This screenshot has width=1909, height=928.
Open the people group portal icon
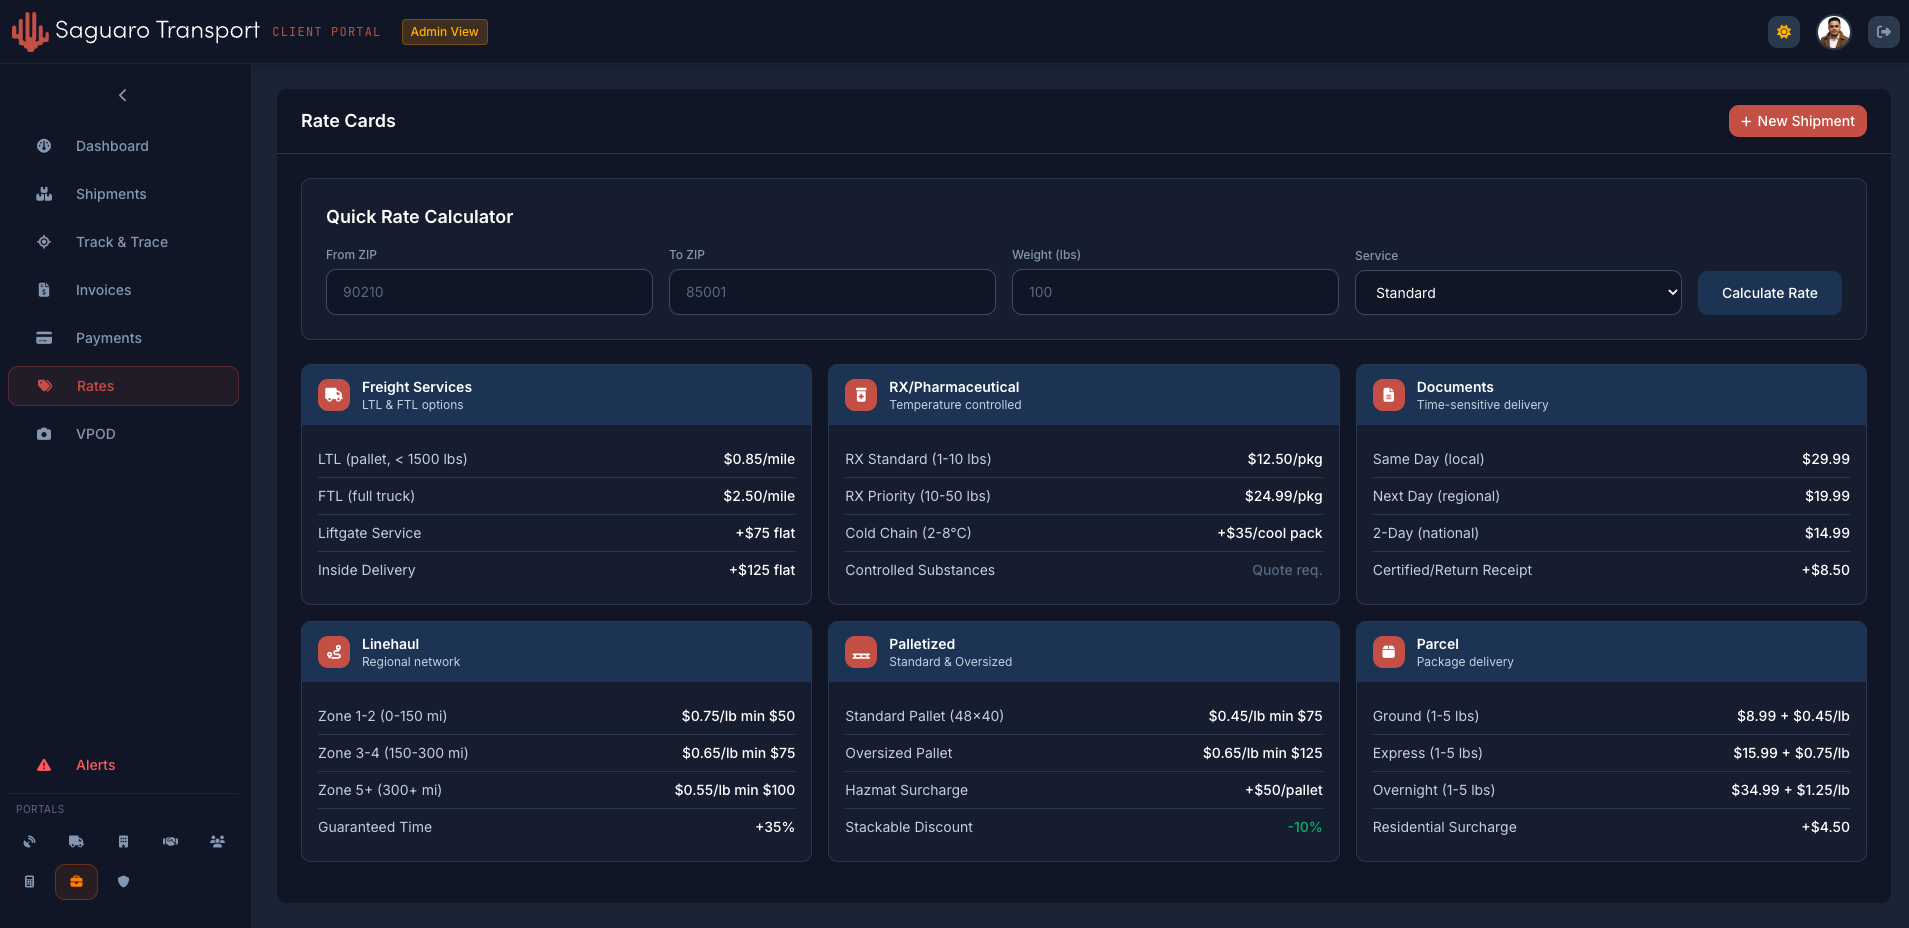click(x=217, y=842)
